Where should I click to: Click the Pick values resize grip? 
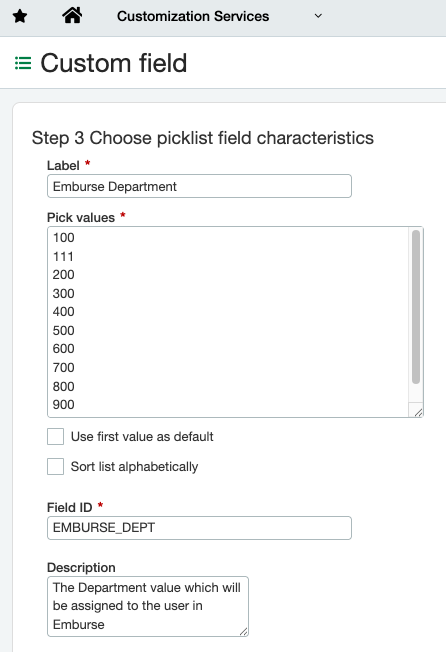pos(418,412)
